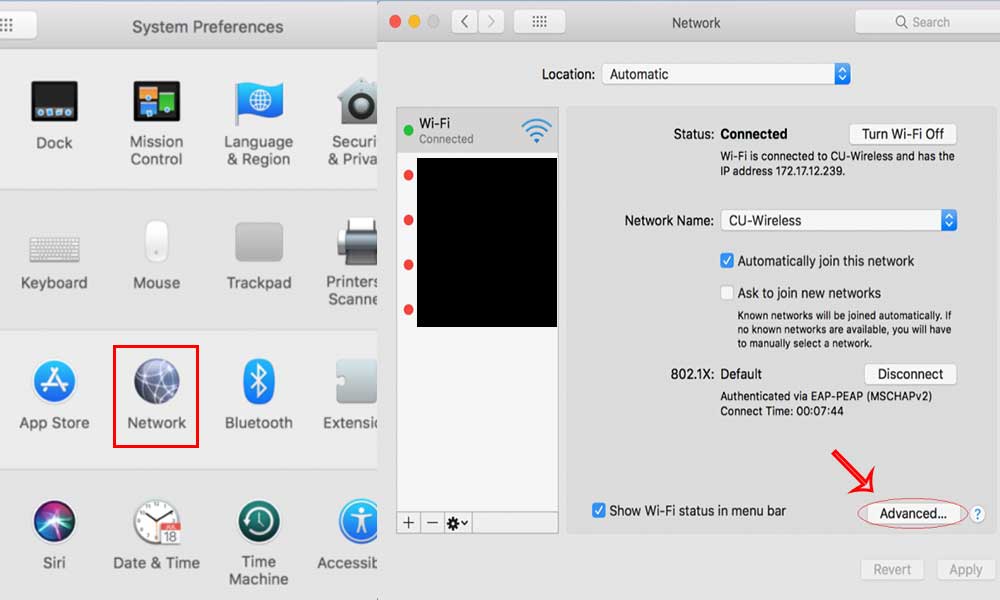This screenshot has width=1000, height=600.
Task: Open the Mouse preferences pane
Action: coord(156,255)
